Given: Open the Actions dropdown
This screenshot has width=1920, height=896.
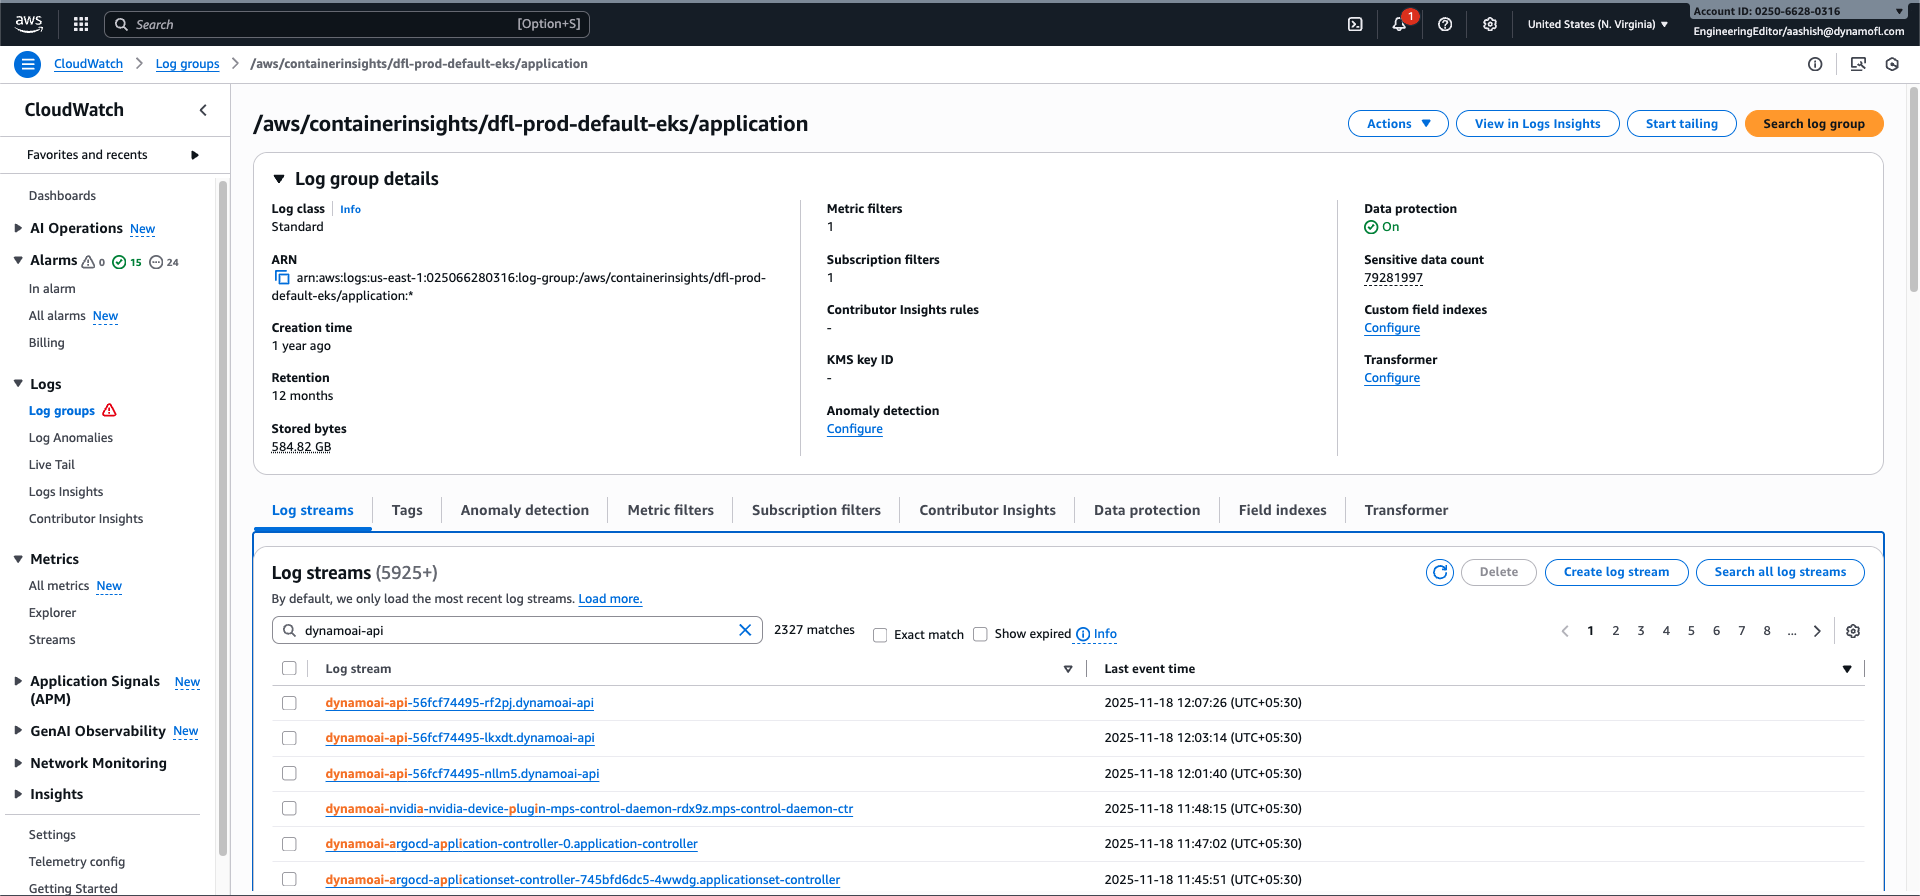Looking at the screenshot, I should (x=1398, y=124).
